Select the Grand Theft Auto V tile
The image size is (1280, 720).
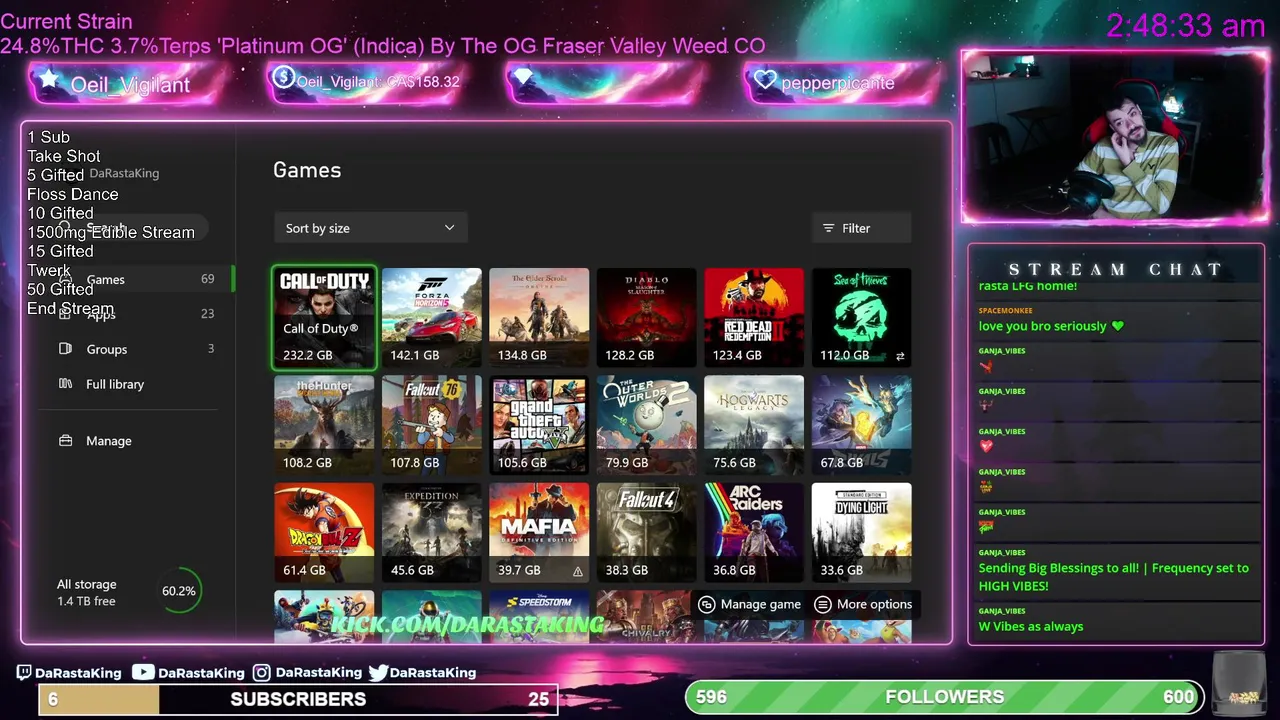[x=539, y=425]
